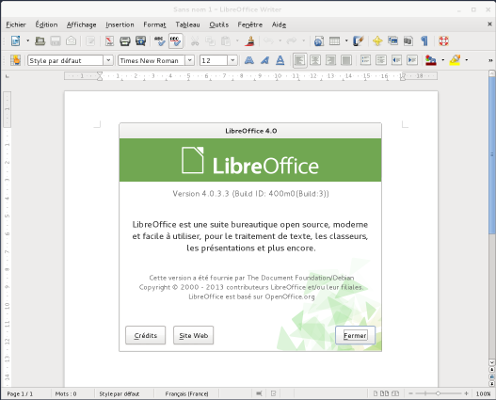Click the New document icon
496x400 pixels.
pos(16,41)
